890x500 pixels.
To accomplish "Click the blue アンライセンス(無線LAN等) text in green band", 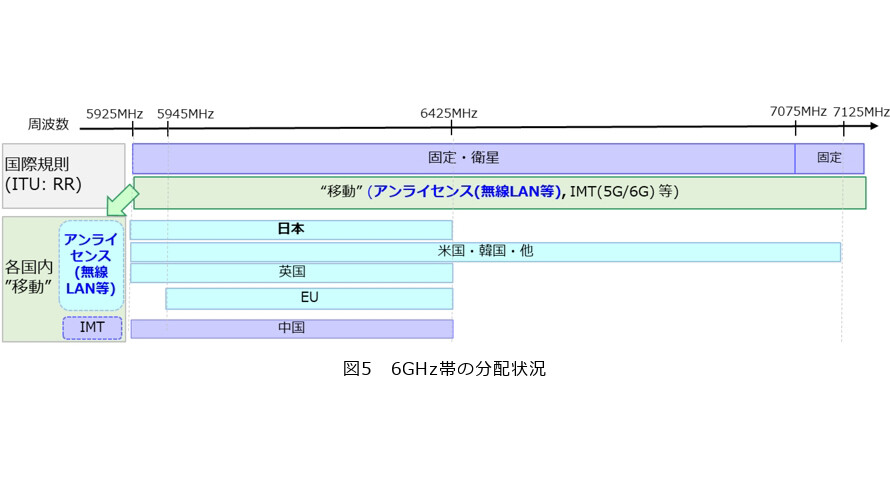I will click(x=465, y=192).
